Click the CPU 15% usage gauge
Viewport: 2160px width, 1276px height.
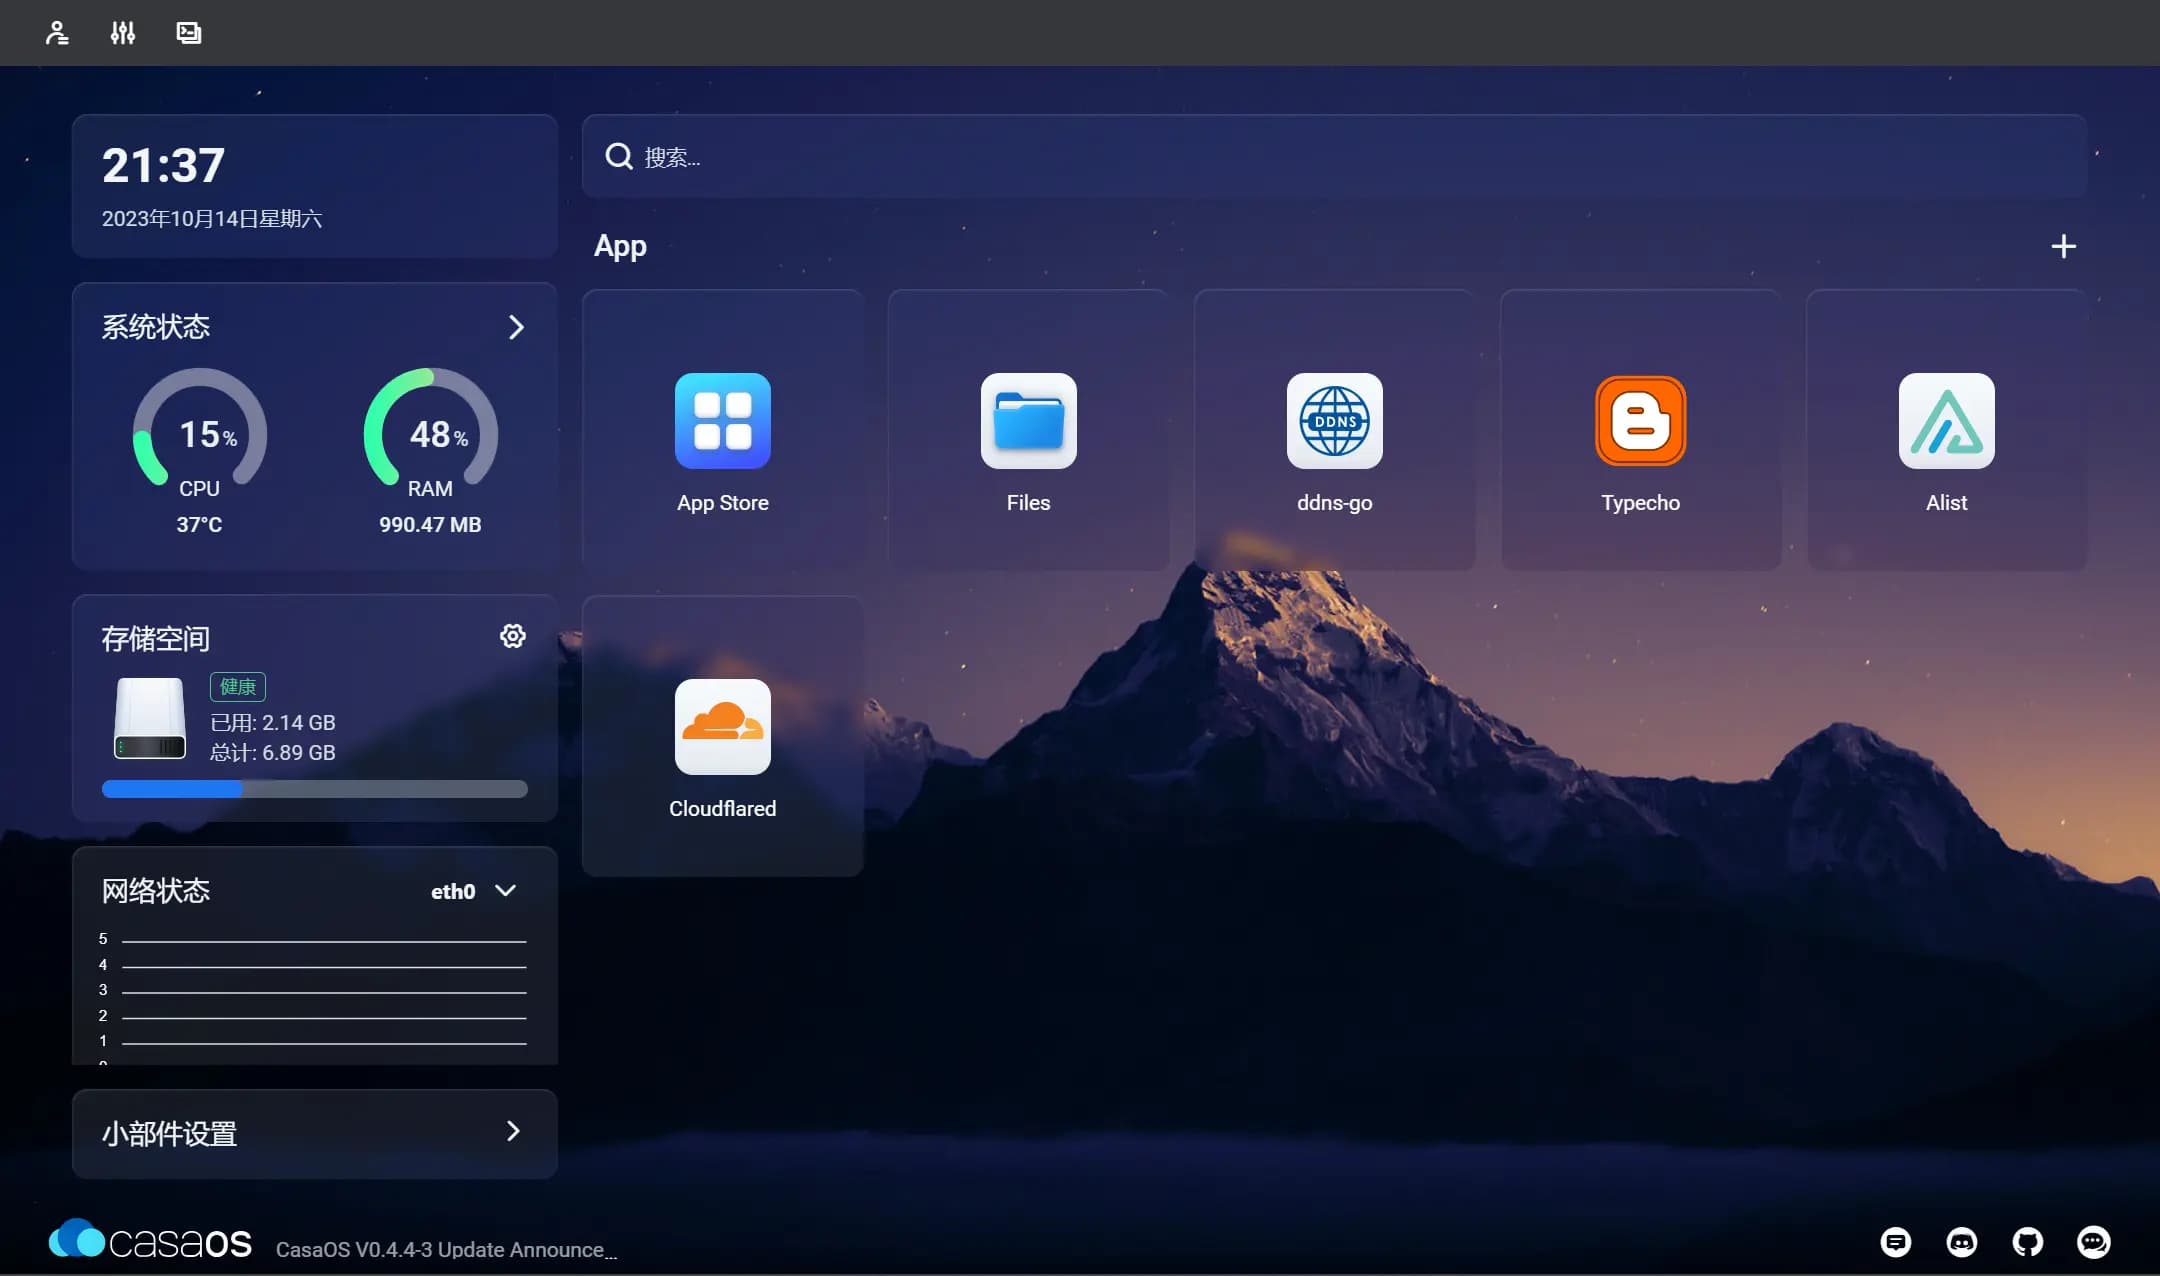pyautogui.click(x=200, y=428)
